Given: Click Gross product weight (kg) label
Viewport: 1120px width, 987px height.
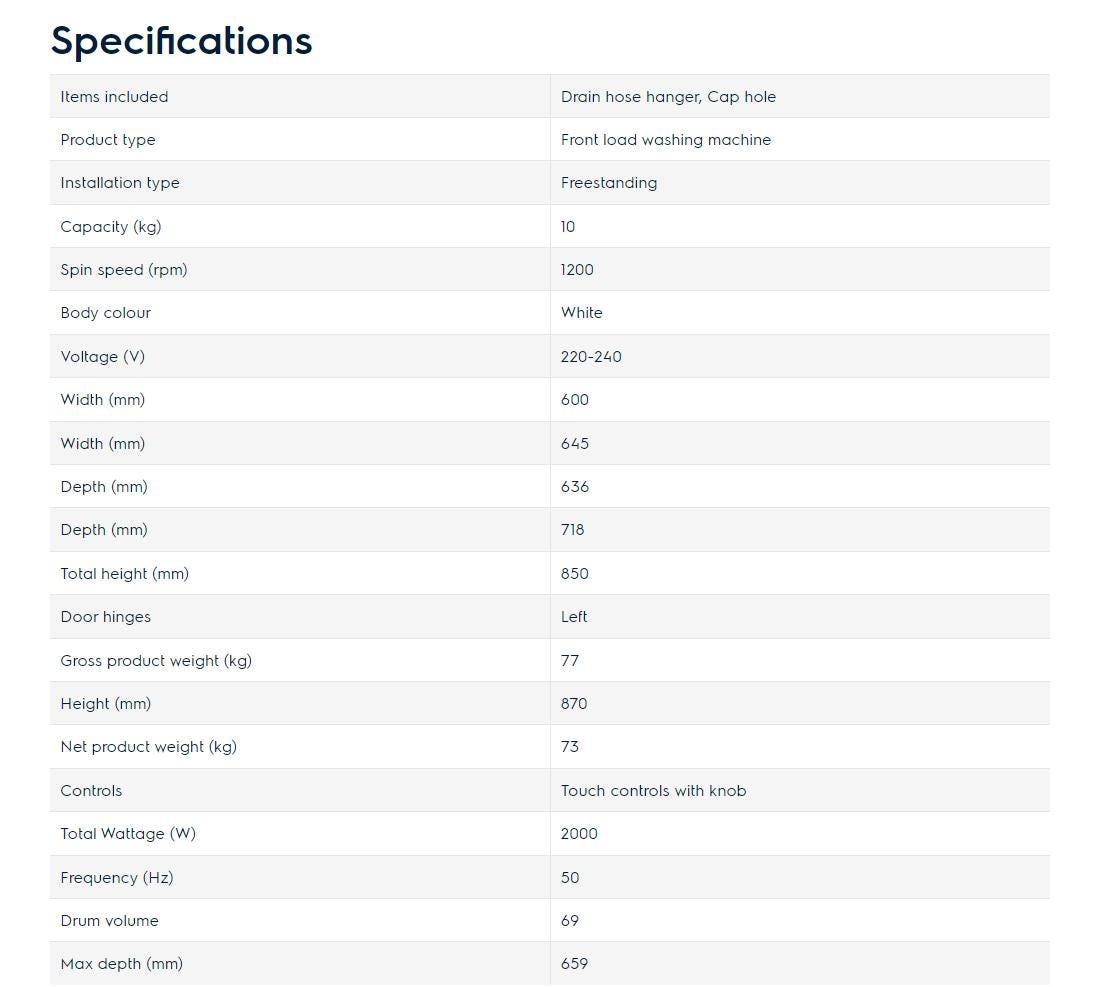Looking at the screenshot, I should [156, 661].
